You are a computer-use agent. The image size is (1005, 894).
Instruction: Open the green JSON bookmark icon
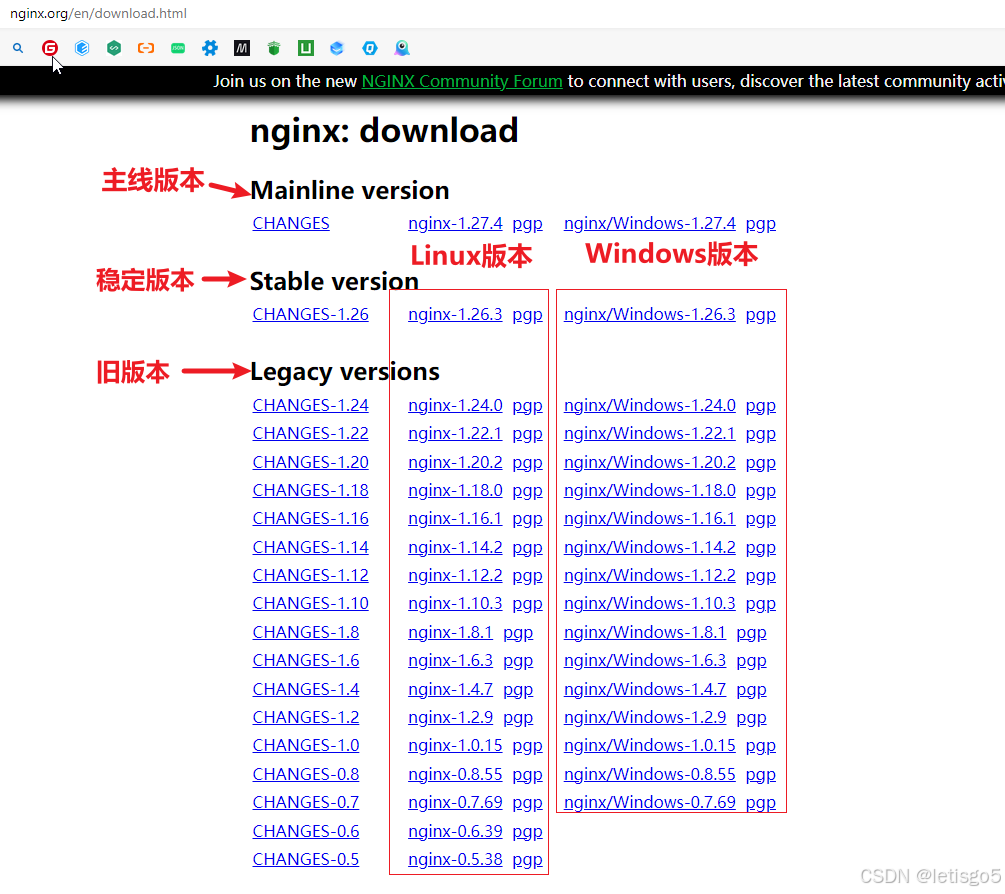(x=178, y=48)
